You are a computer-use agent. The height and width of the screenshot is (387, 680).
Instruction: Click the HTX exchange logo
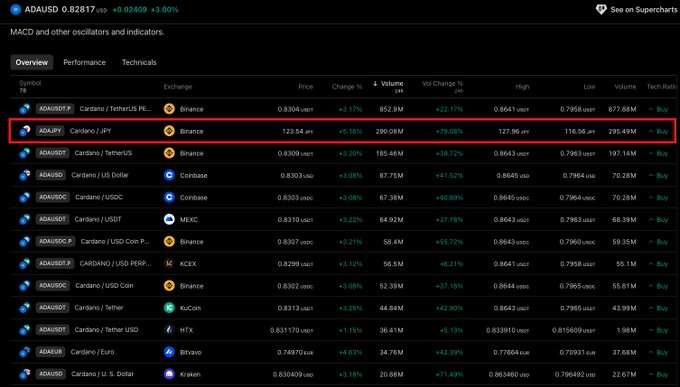click(169, 330)
